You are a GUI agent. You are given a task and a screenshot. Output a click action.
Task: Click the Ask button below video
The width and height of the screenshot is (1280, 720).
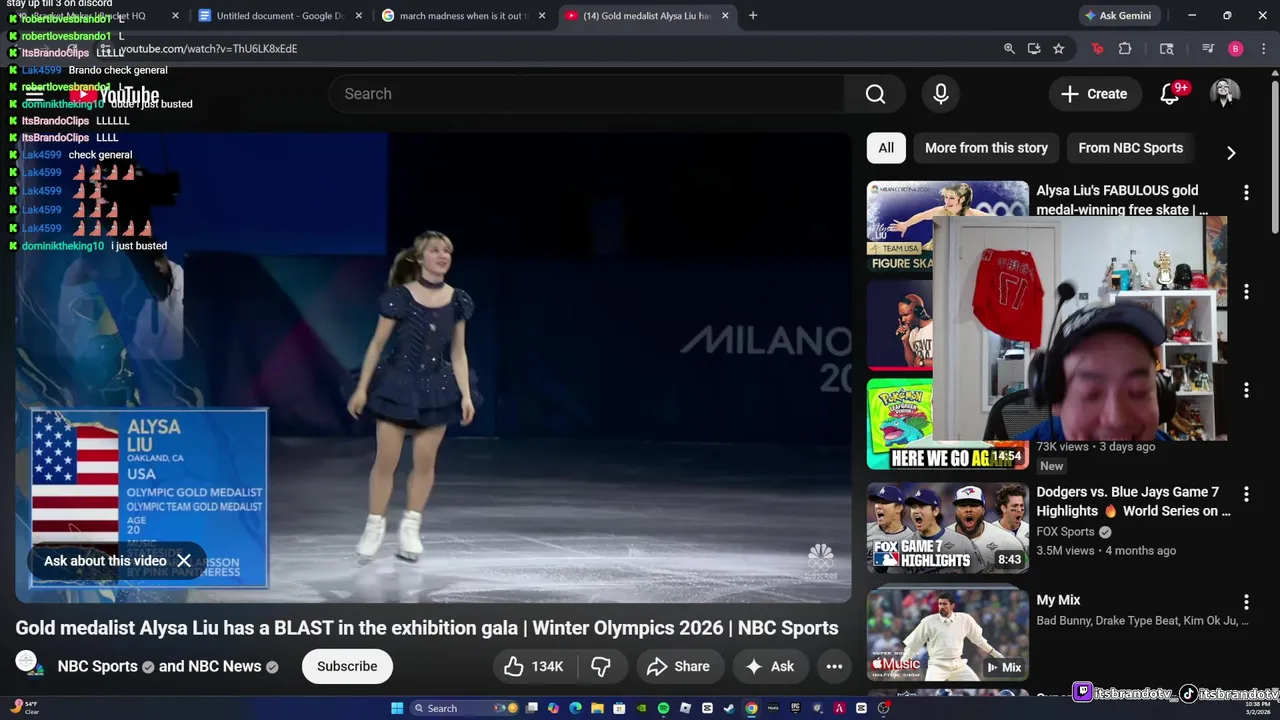(x=770, y=666)
